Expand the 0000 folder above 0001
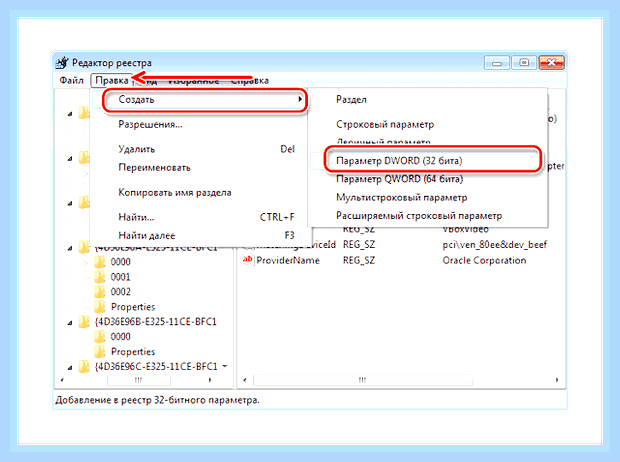Image resolution: width=620 pixels, height=462 pixels. coord(85,262)
